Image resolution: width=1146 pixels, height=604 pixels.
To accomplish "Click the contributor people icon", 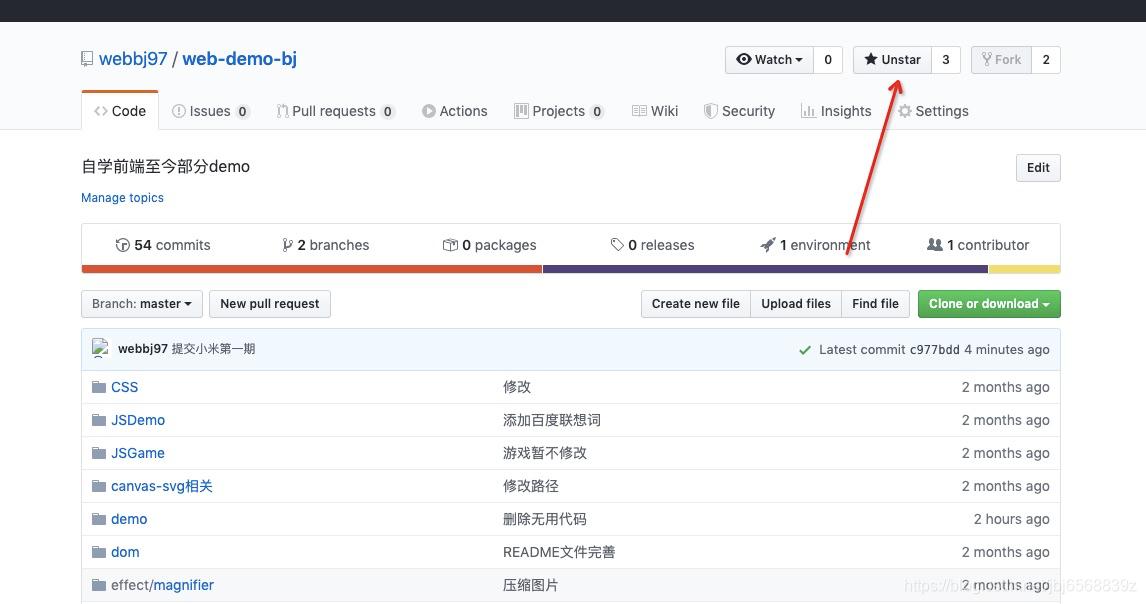I will coord(935,244).
